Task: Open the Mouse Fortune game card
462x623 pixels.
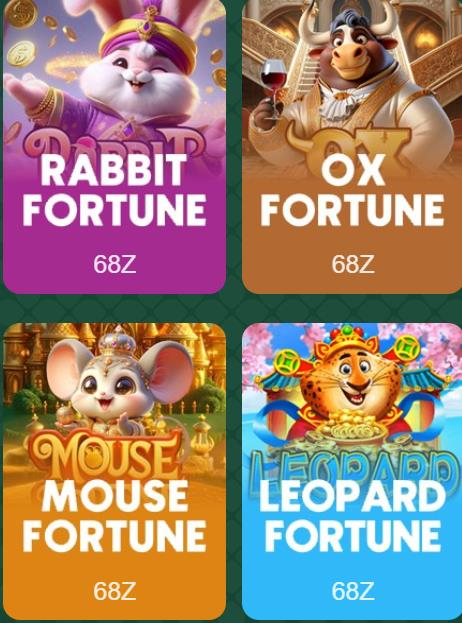Action: [114, 471]
